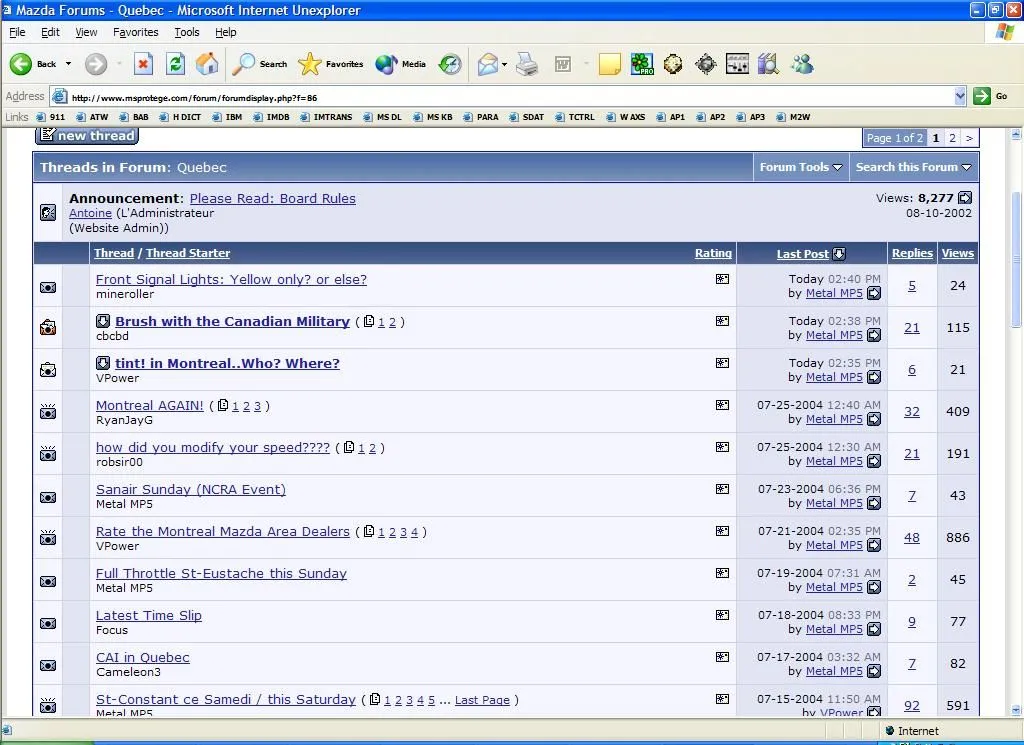The height and width of the screenshot is (745, 1024).
Task: Refresh the page with the Refresh icon
Action: click(175, 64)
